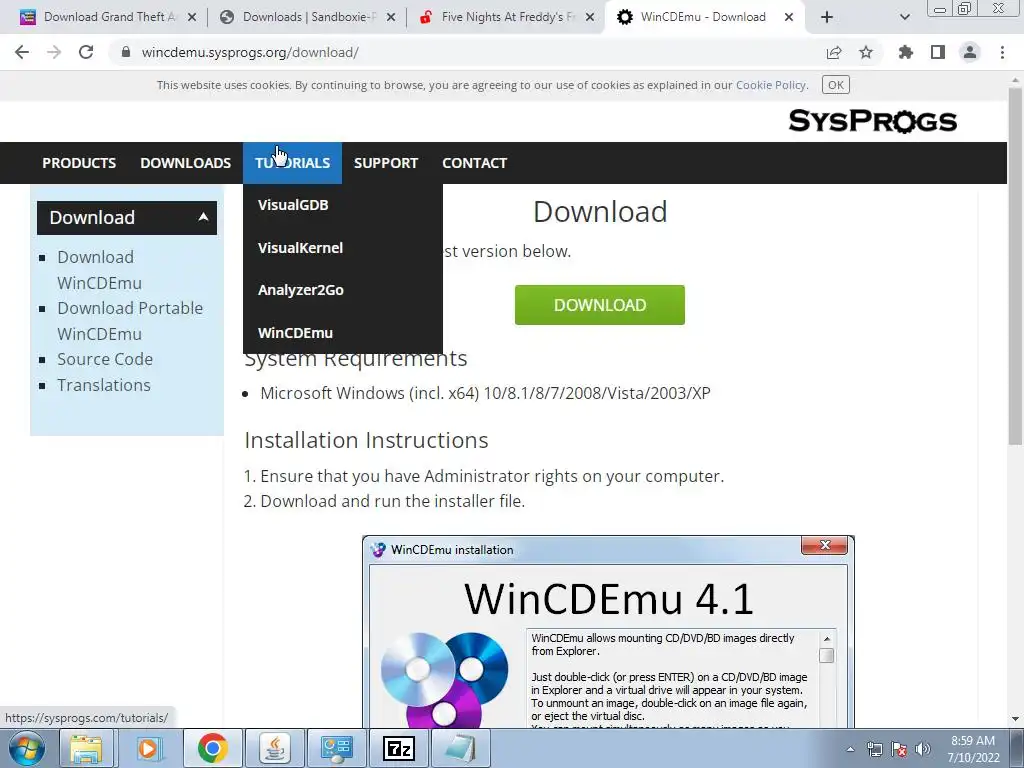Close the WinCDEmu - Download tab
The height and width of the screenshot is (768, 1024).
(x=789, y=17)
